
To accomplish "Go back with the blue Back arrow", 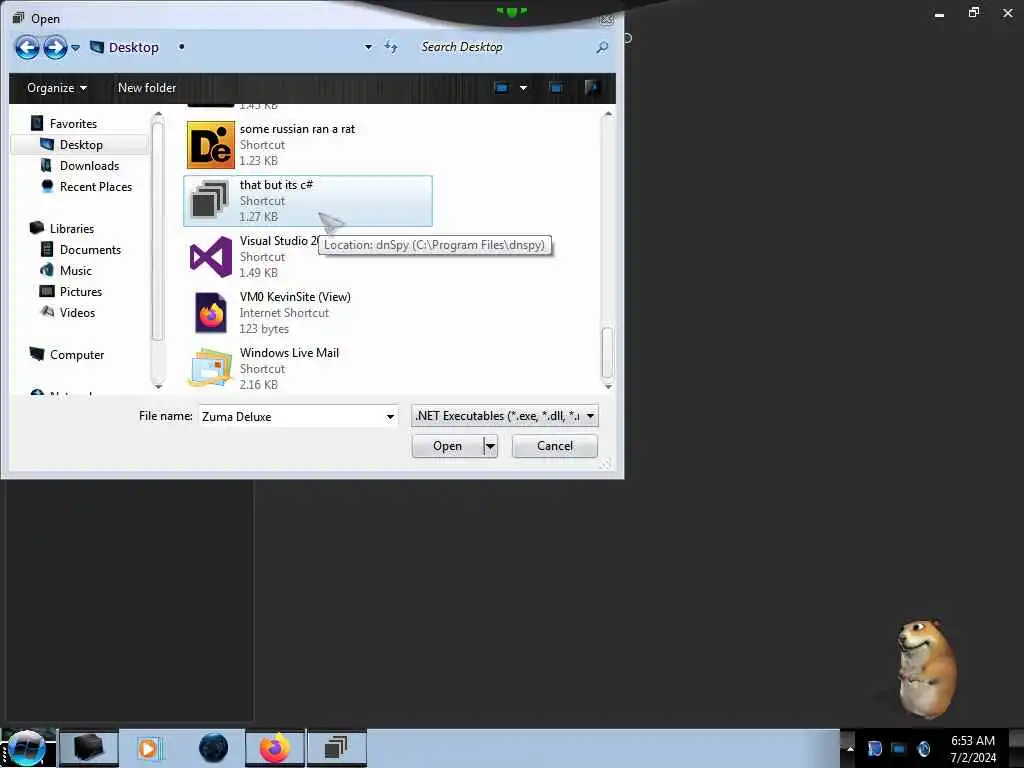I will (27, 47).
